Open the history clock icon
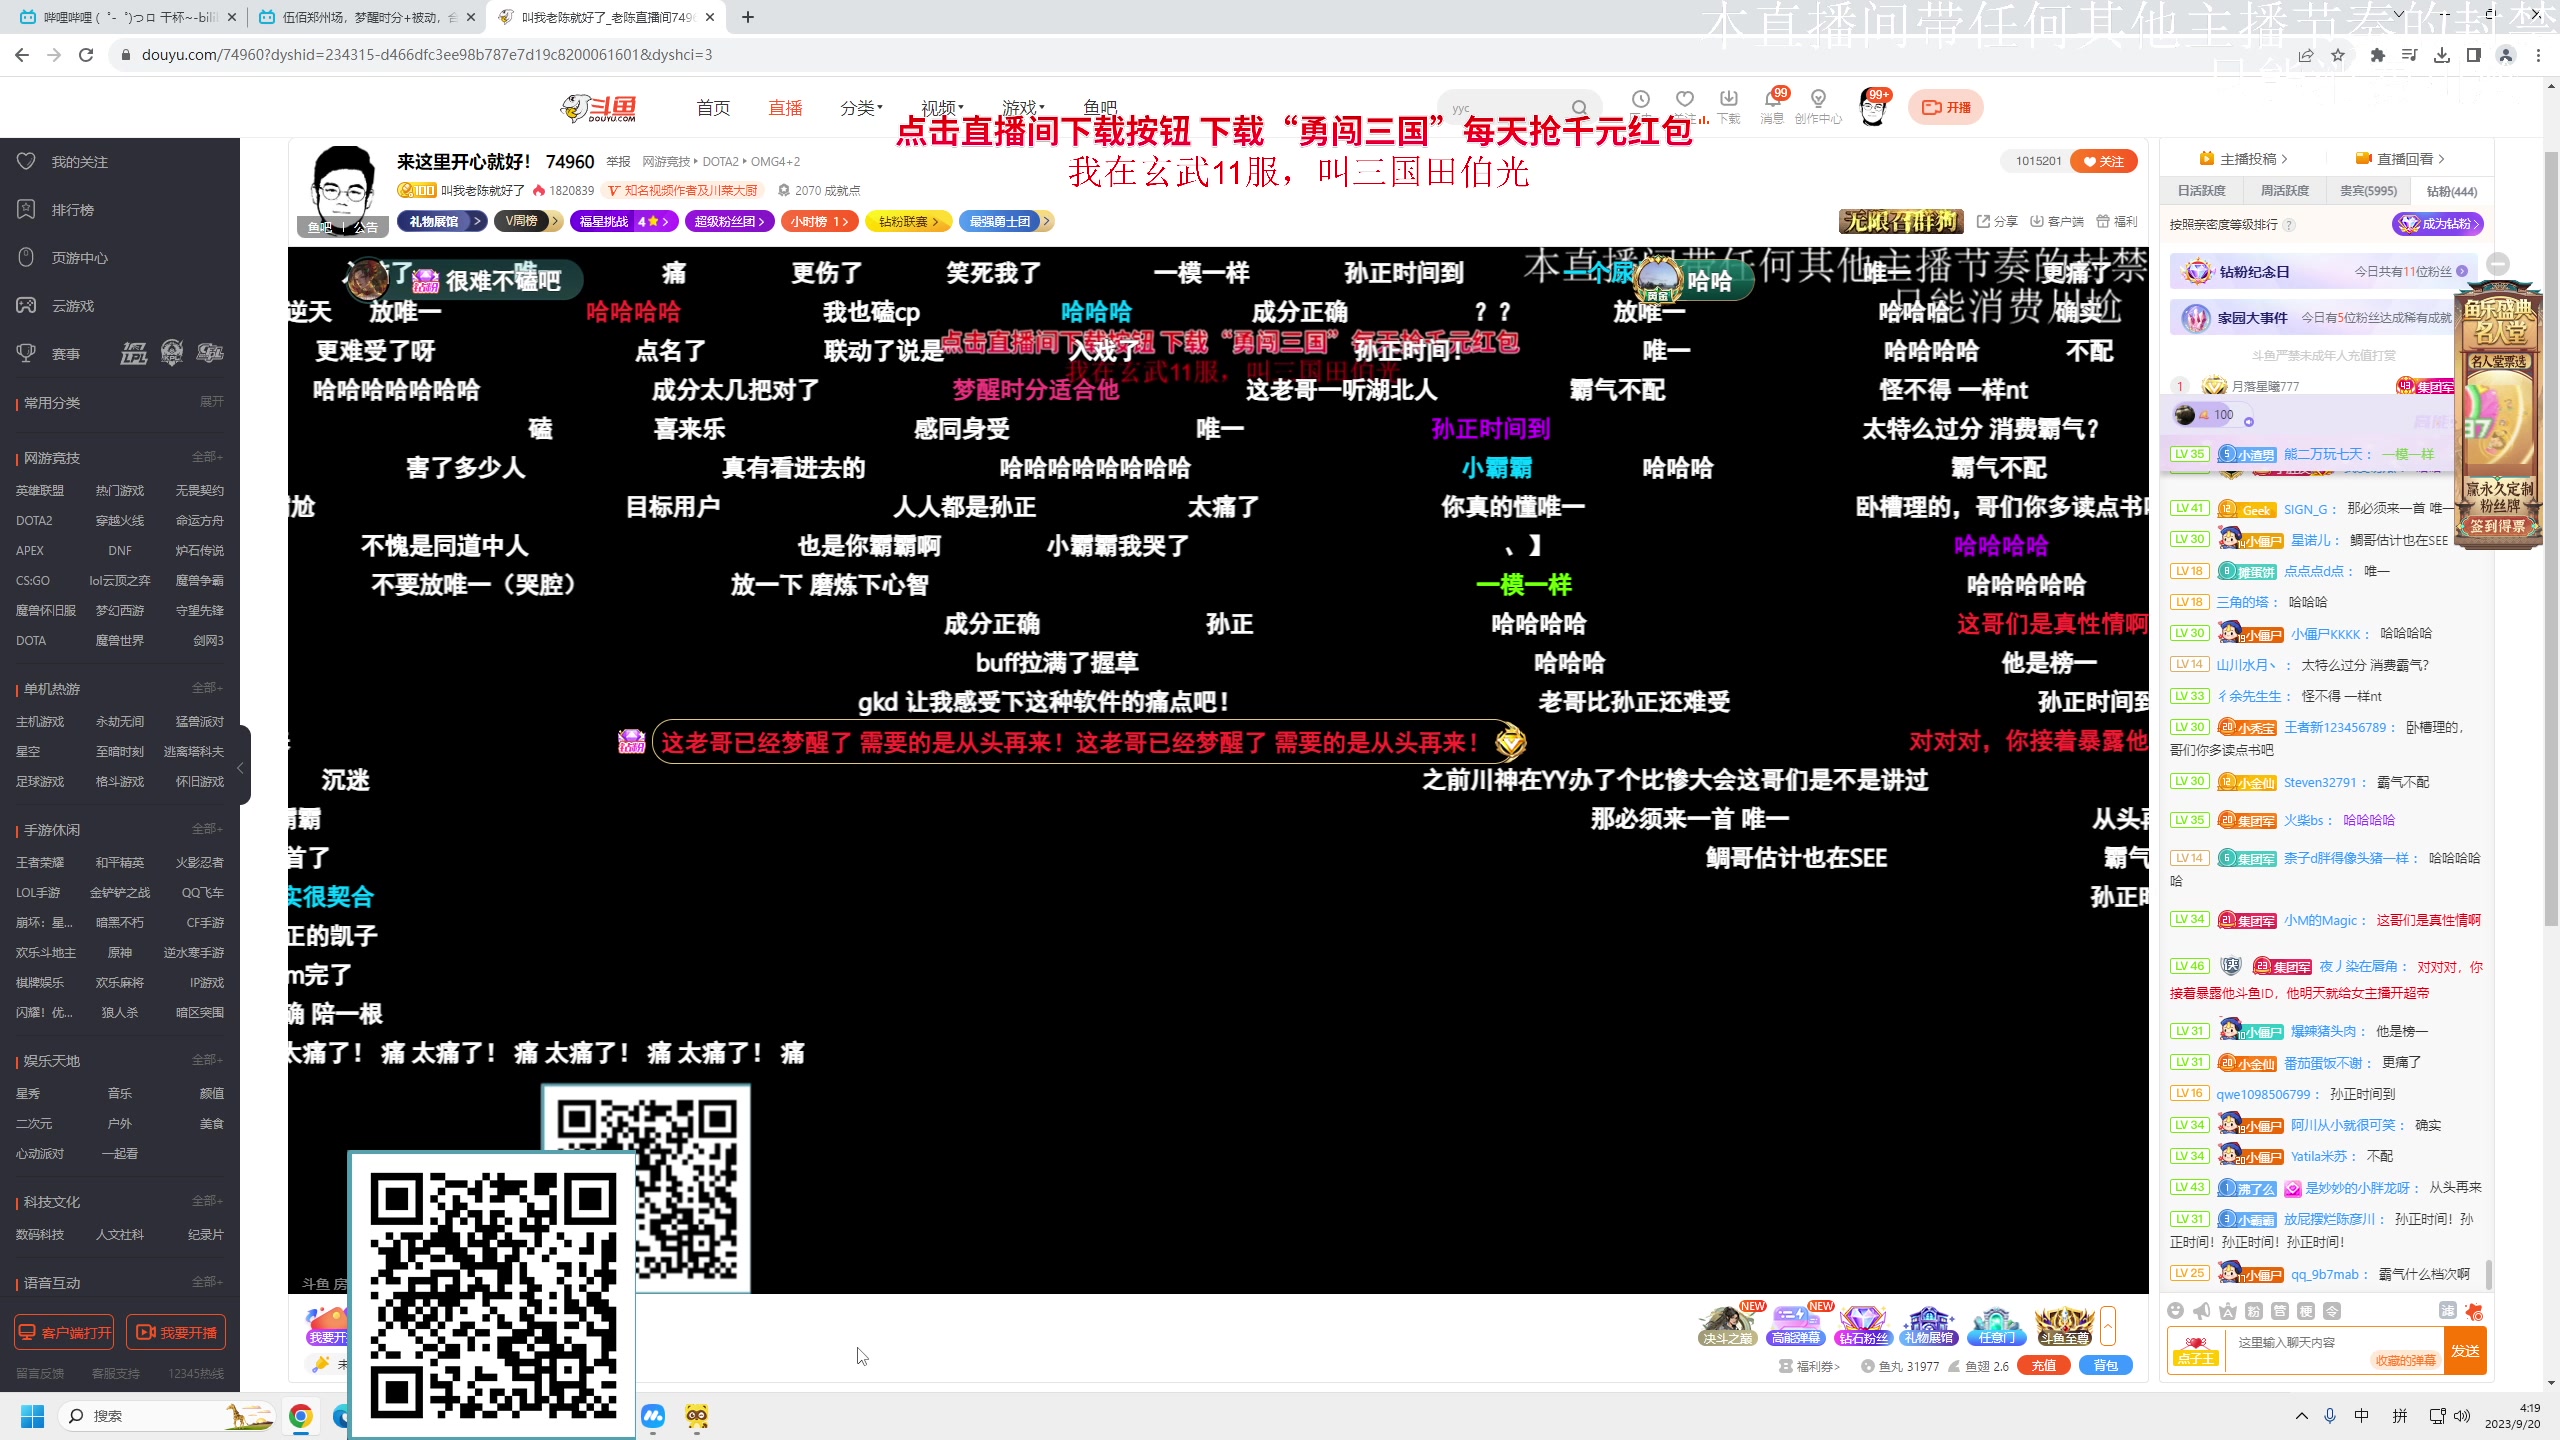 pos(1641,99)
